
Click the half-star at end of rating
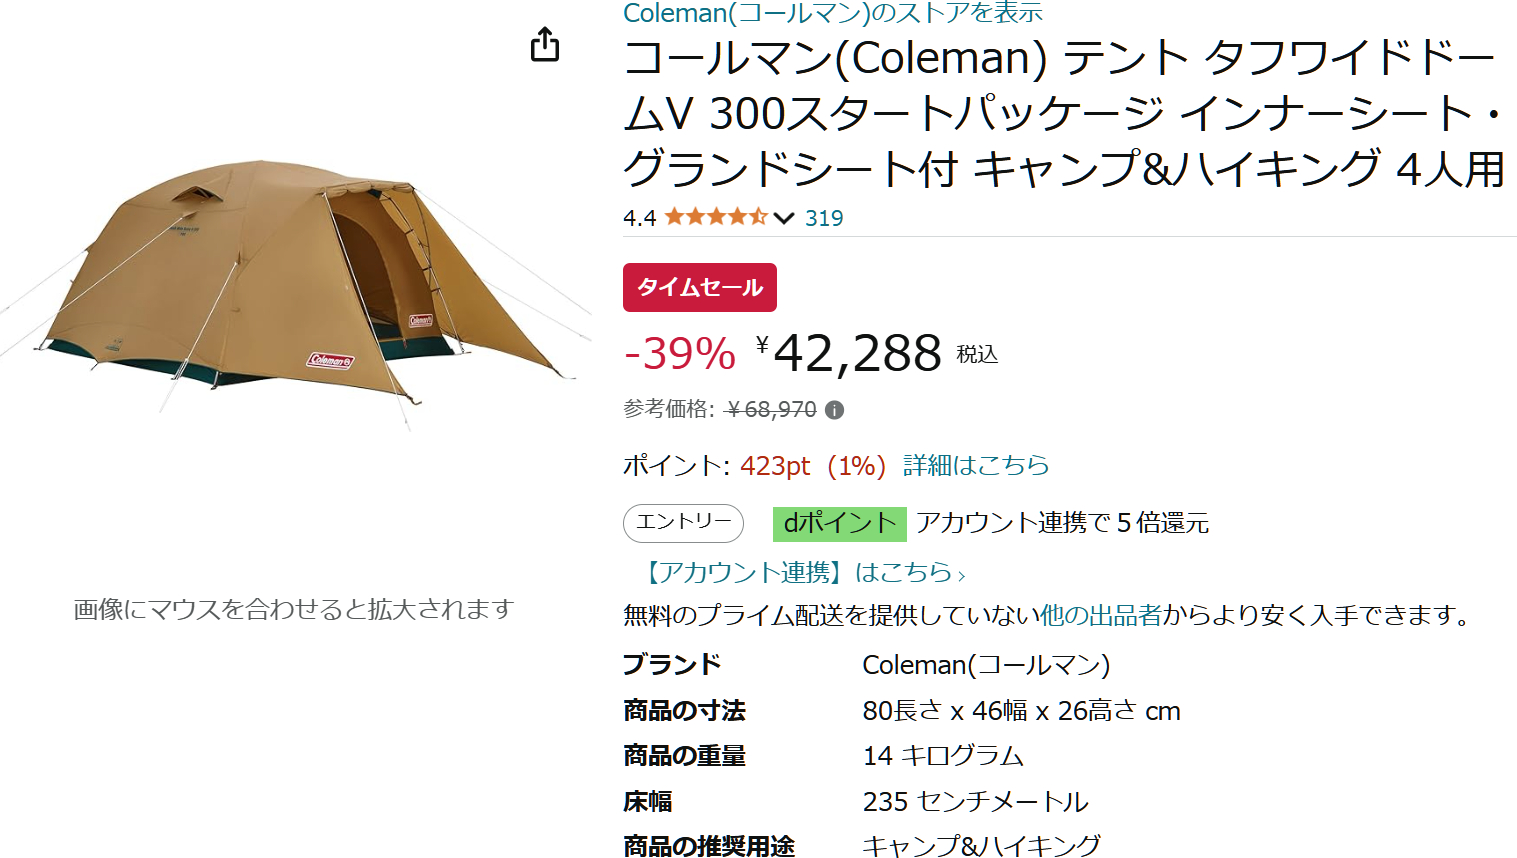[758, 217]
